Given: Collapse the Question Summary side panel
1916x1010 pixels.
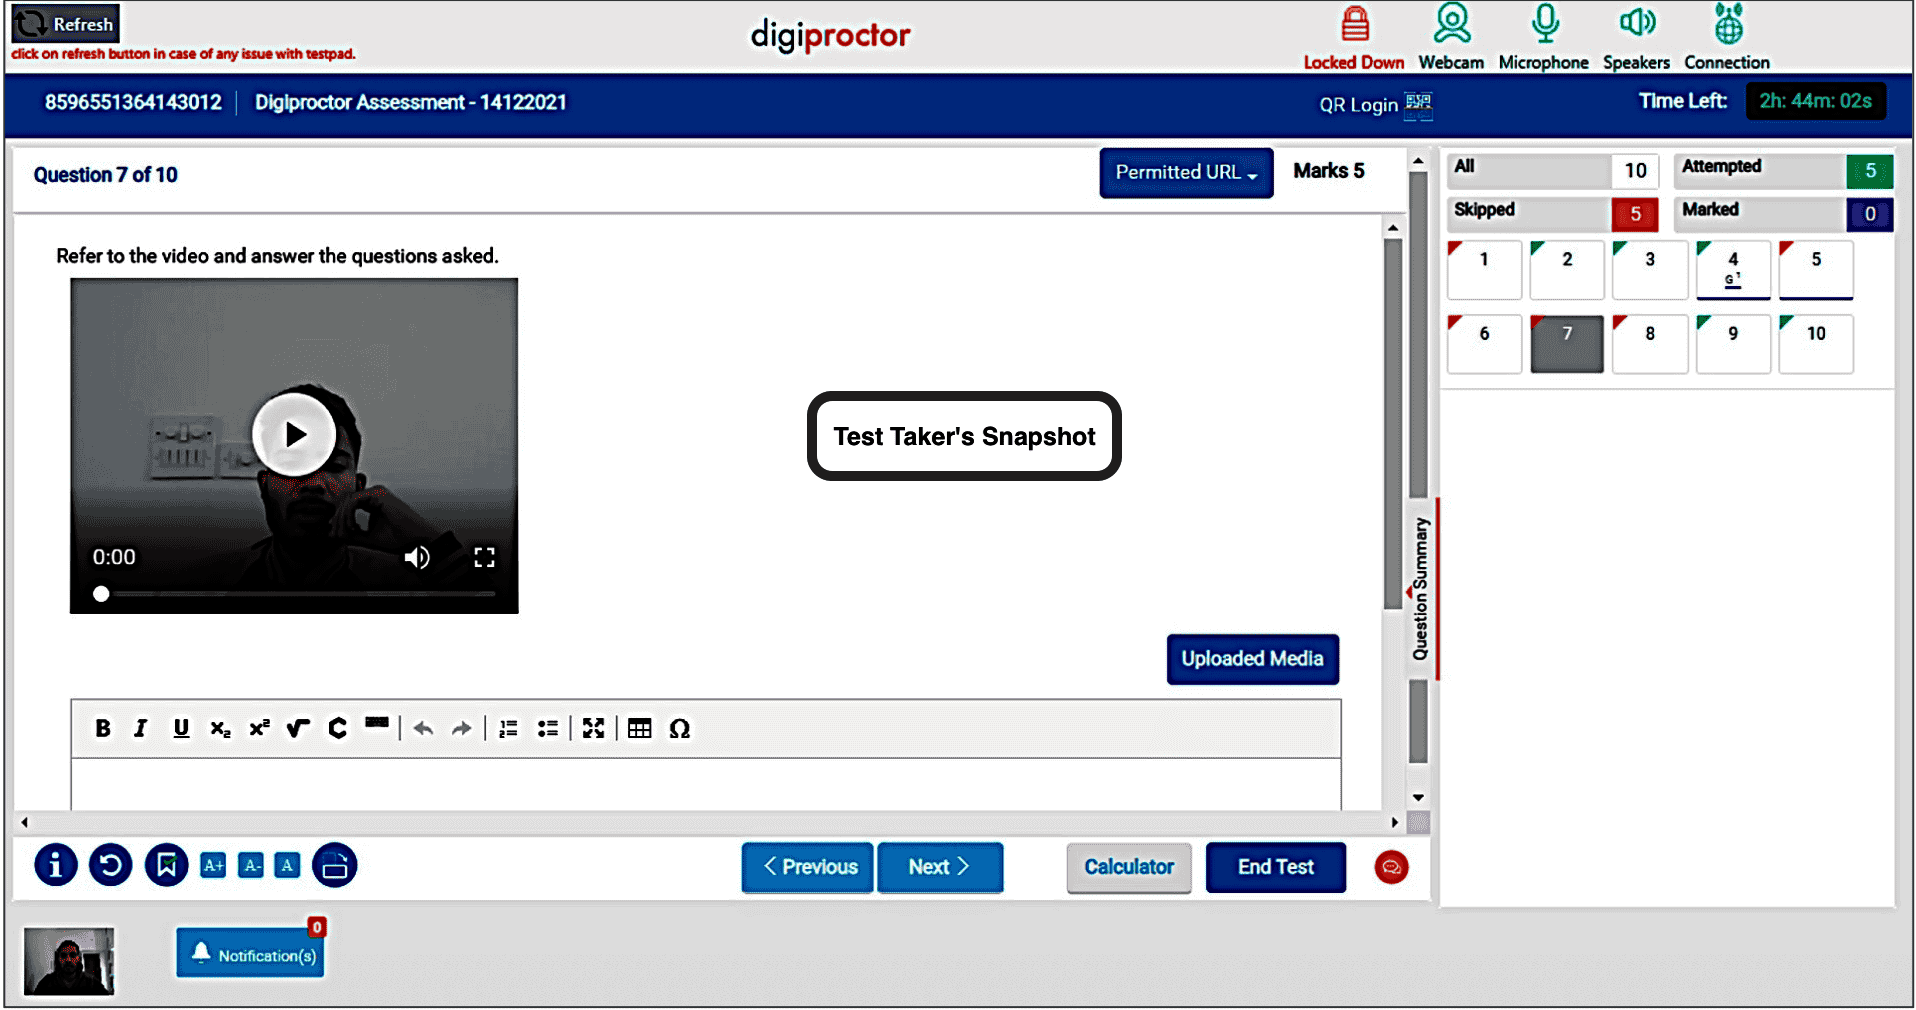Looking at the screenshot, I should [1421, 589].
